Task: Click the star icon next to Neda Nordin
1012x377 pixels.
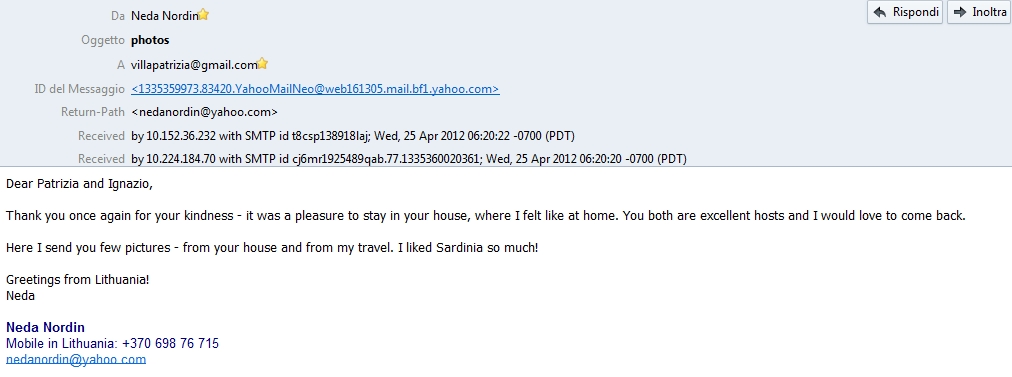Action: (203, 15)
